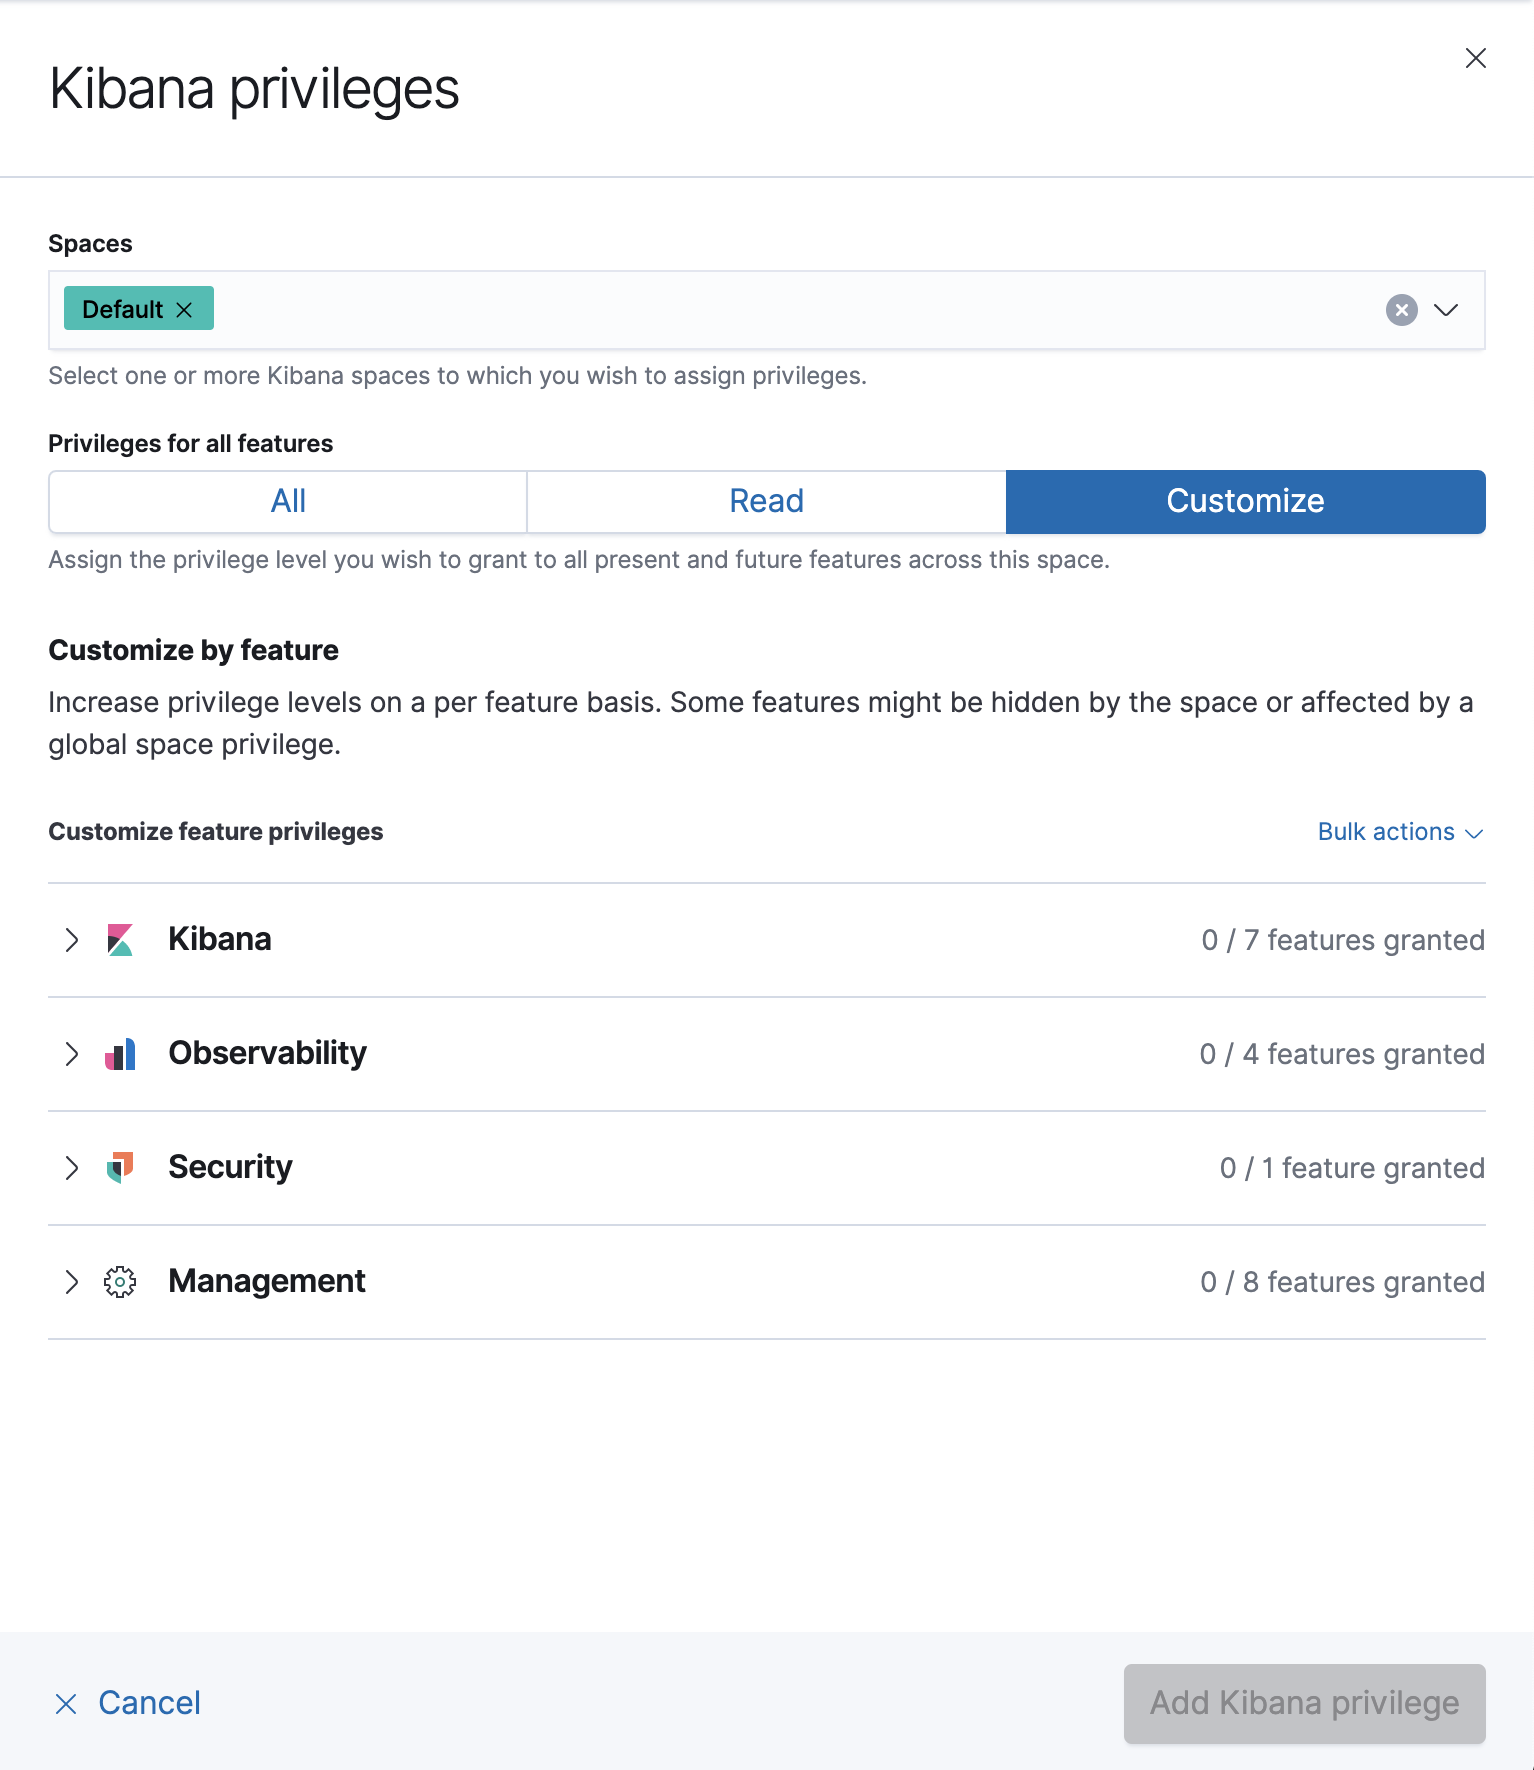Viewport: 1534px width, 1770px height.
Task: Click inside the Spaces combo box field
Action: (766, 310)
